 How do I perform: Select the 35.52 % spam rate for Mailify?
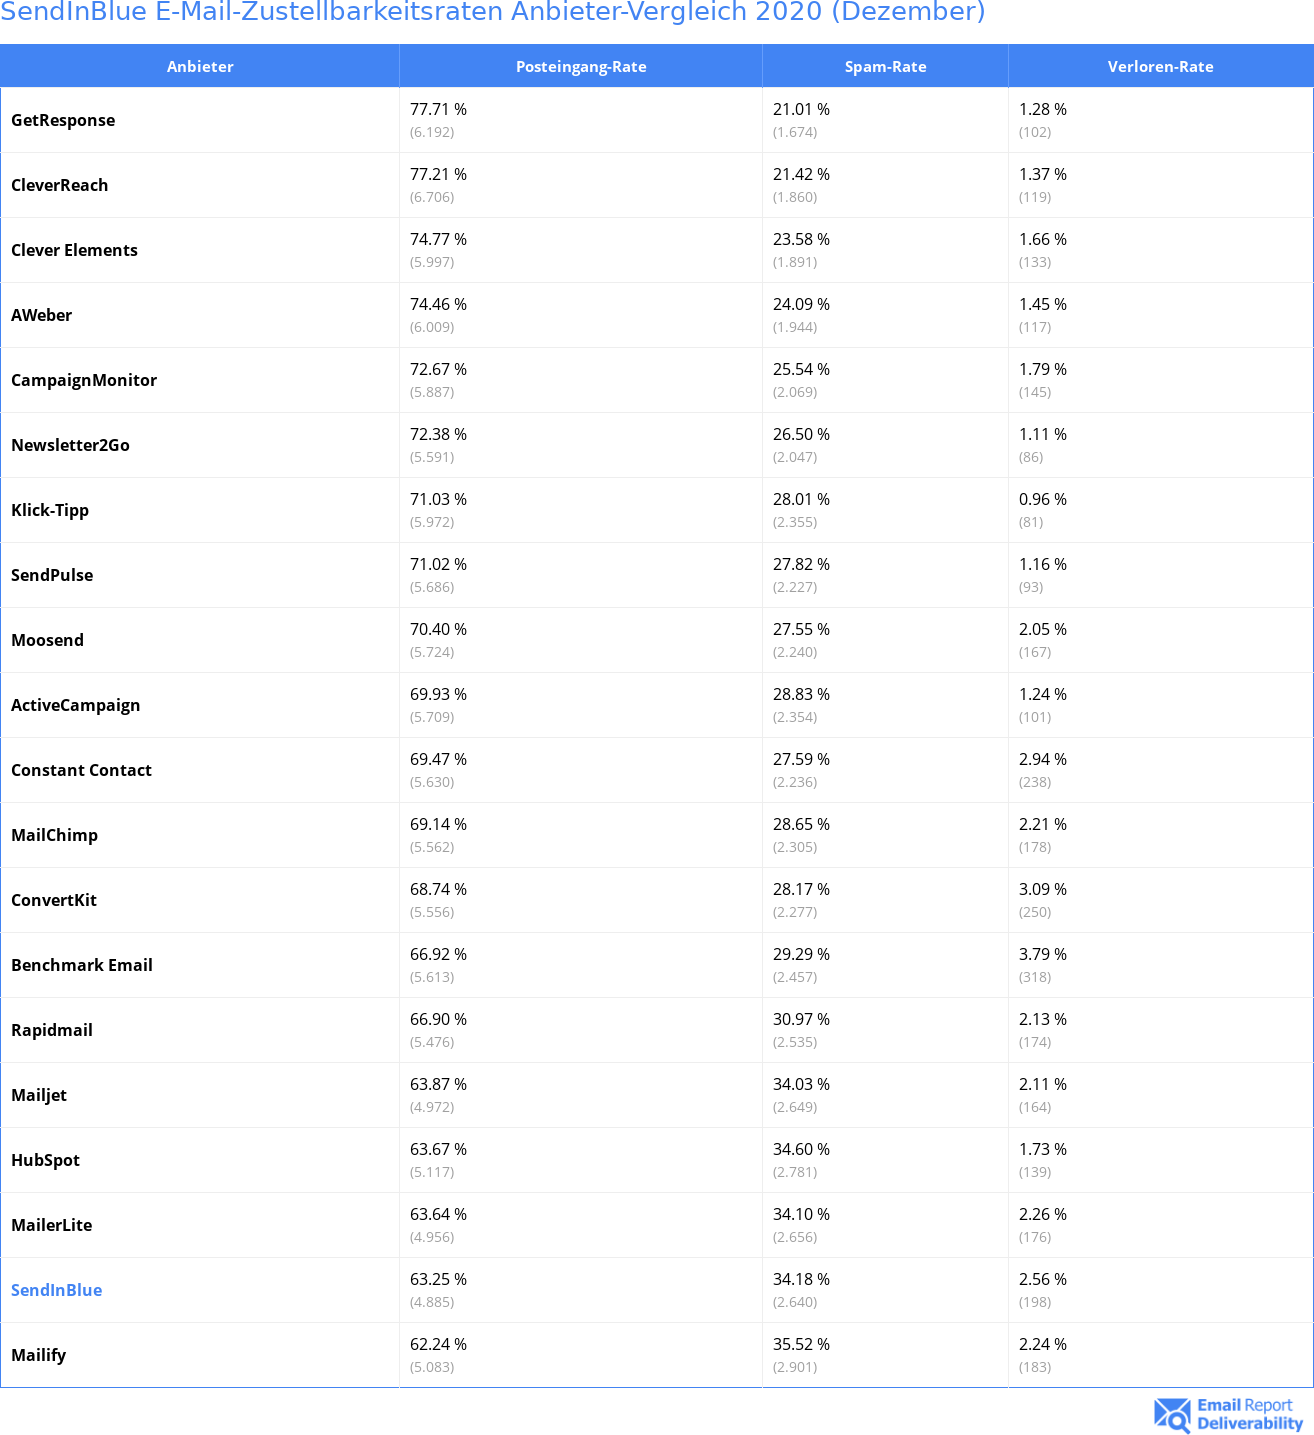pos(801,1344)
